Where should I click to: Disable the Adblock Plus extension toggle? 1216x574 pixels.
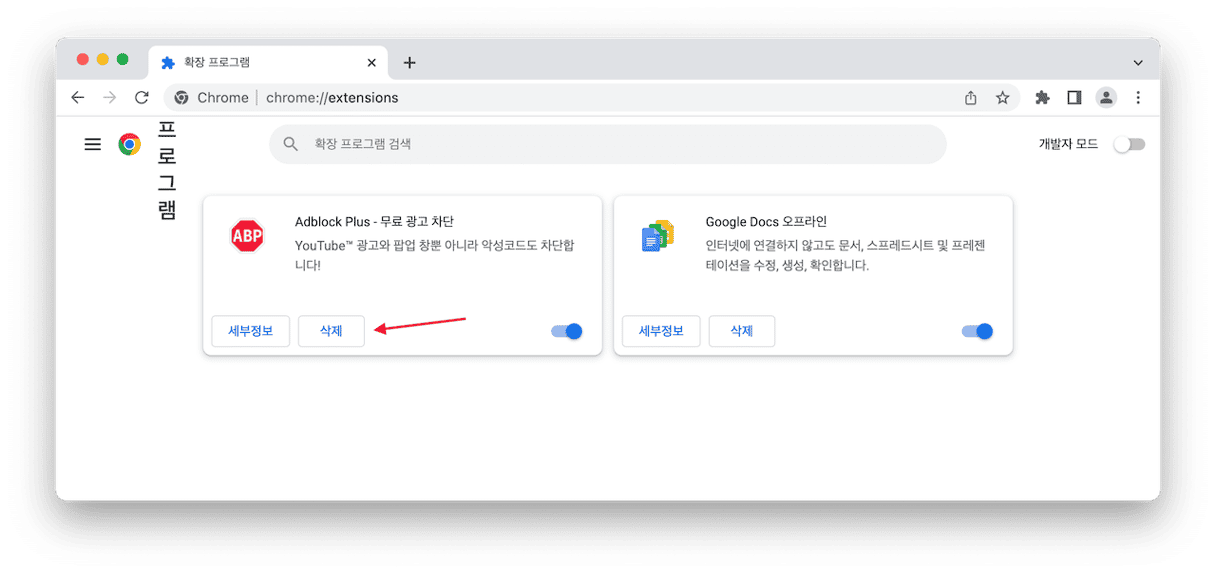[x=567, y=331]
